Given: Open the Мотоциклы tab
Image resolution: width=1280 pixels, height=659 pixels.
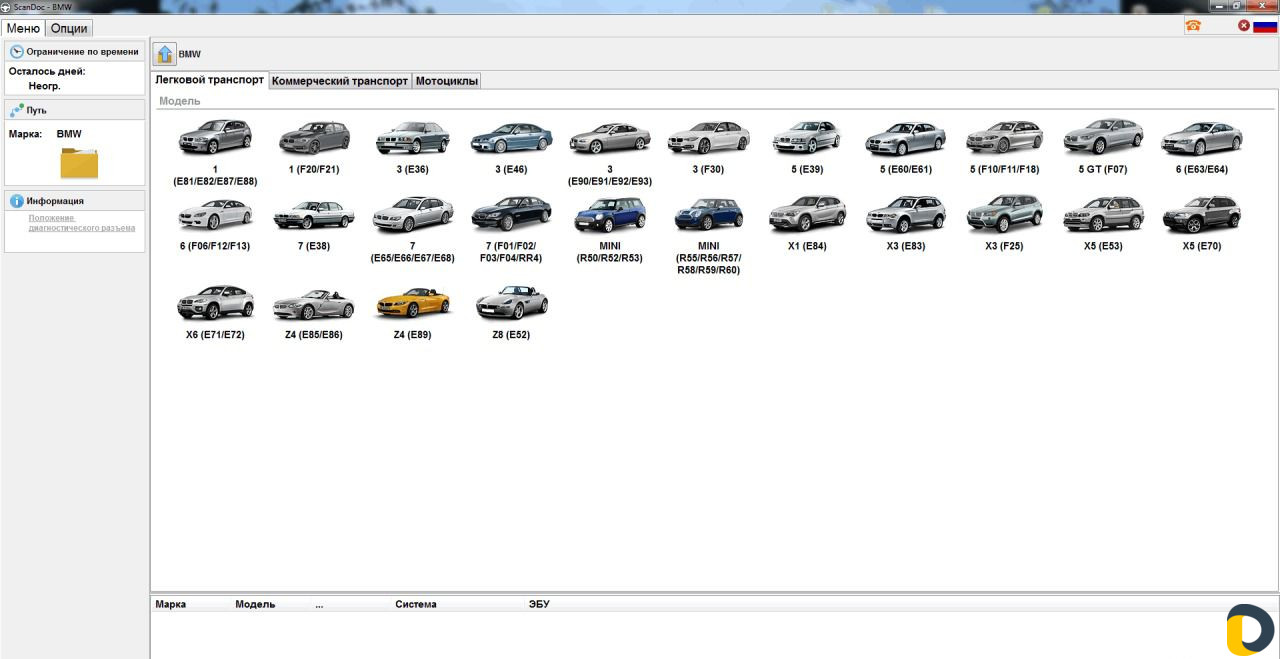Looking at the screenshot, I should click(447, 81).
